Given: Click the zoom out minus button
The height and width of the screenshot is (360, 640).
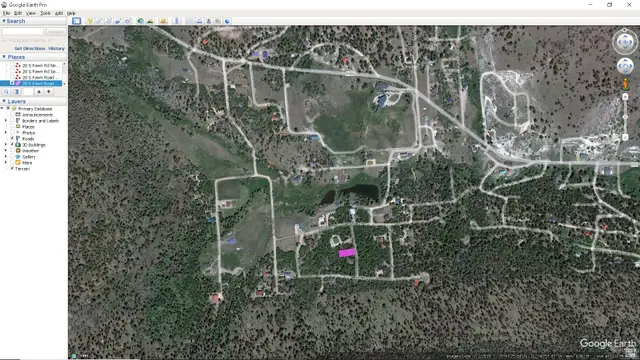Looking at the screenshot, I should 625,138.
